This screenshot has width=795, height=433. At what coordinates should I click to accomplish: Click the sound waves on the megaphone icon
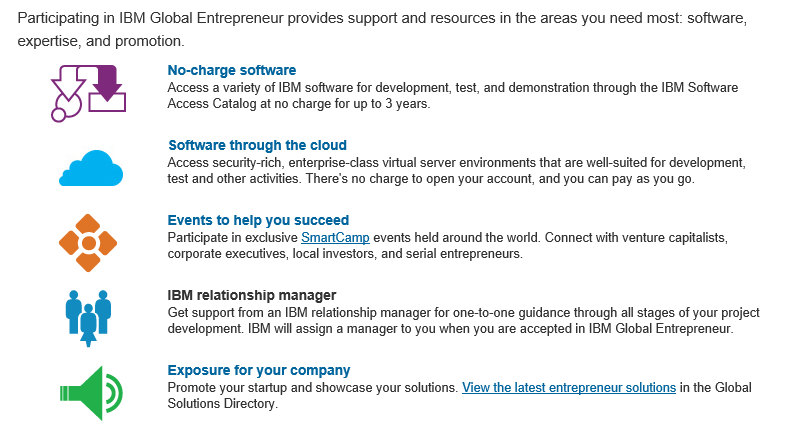(x=114, y=393)
